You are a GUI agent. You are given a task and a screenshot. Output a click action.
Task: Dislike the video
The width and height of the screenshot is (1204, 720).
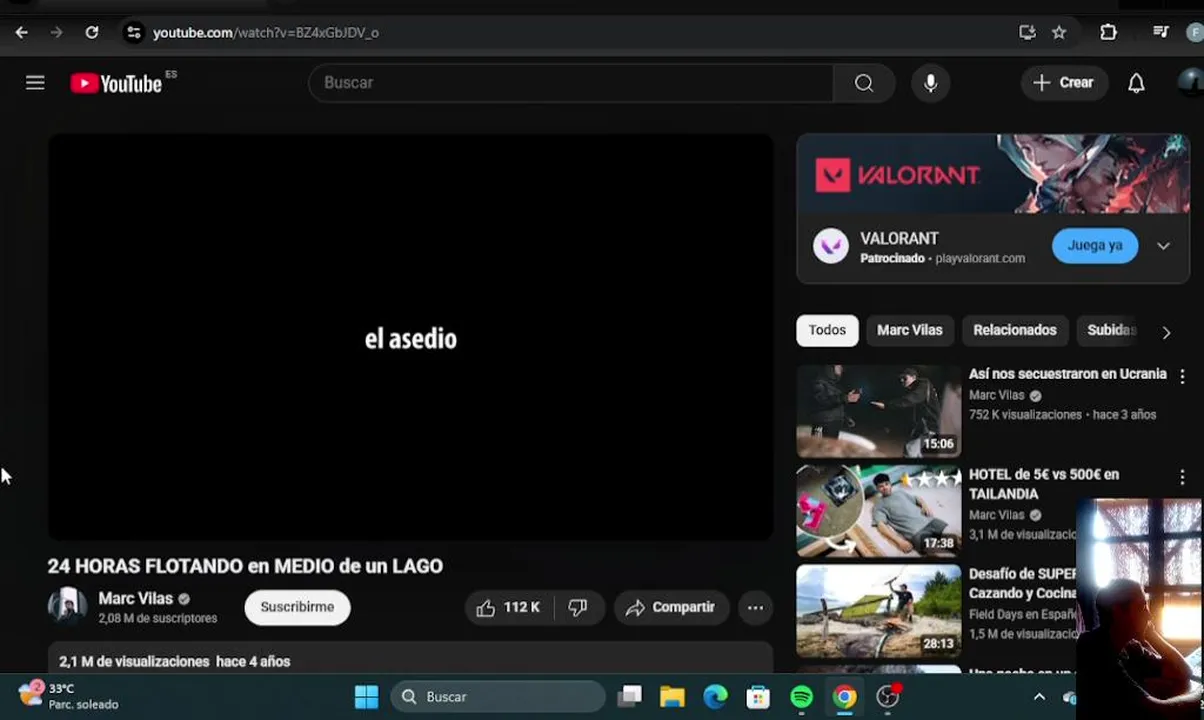[x=578, y=607]
